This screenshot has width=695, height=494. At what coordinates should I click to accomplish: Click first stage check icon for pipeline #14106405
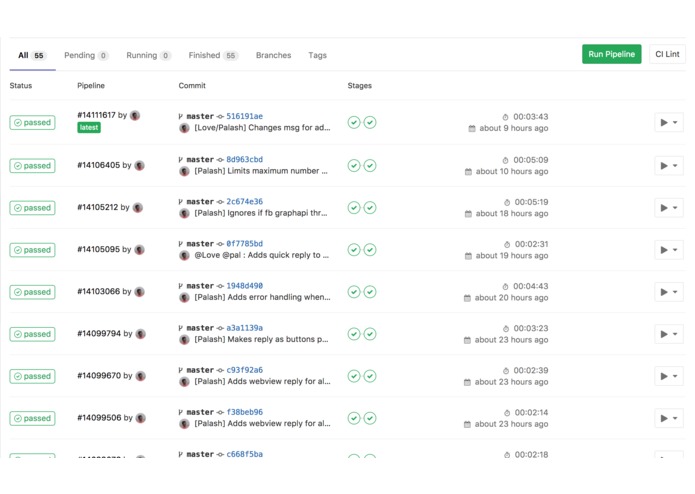pos(354,166)
